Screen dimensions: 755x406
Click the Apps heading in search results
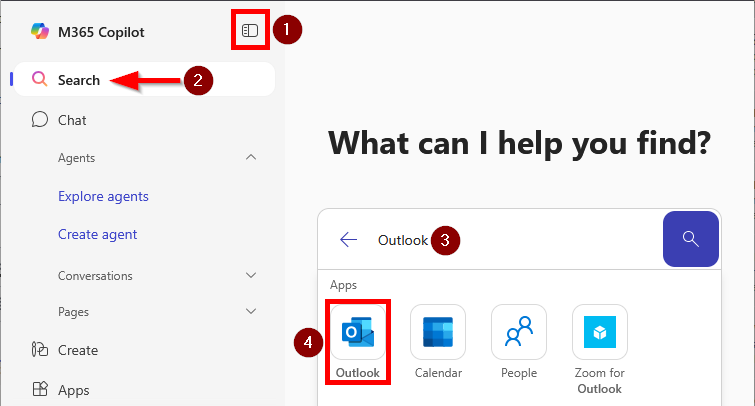(343, 285)
